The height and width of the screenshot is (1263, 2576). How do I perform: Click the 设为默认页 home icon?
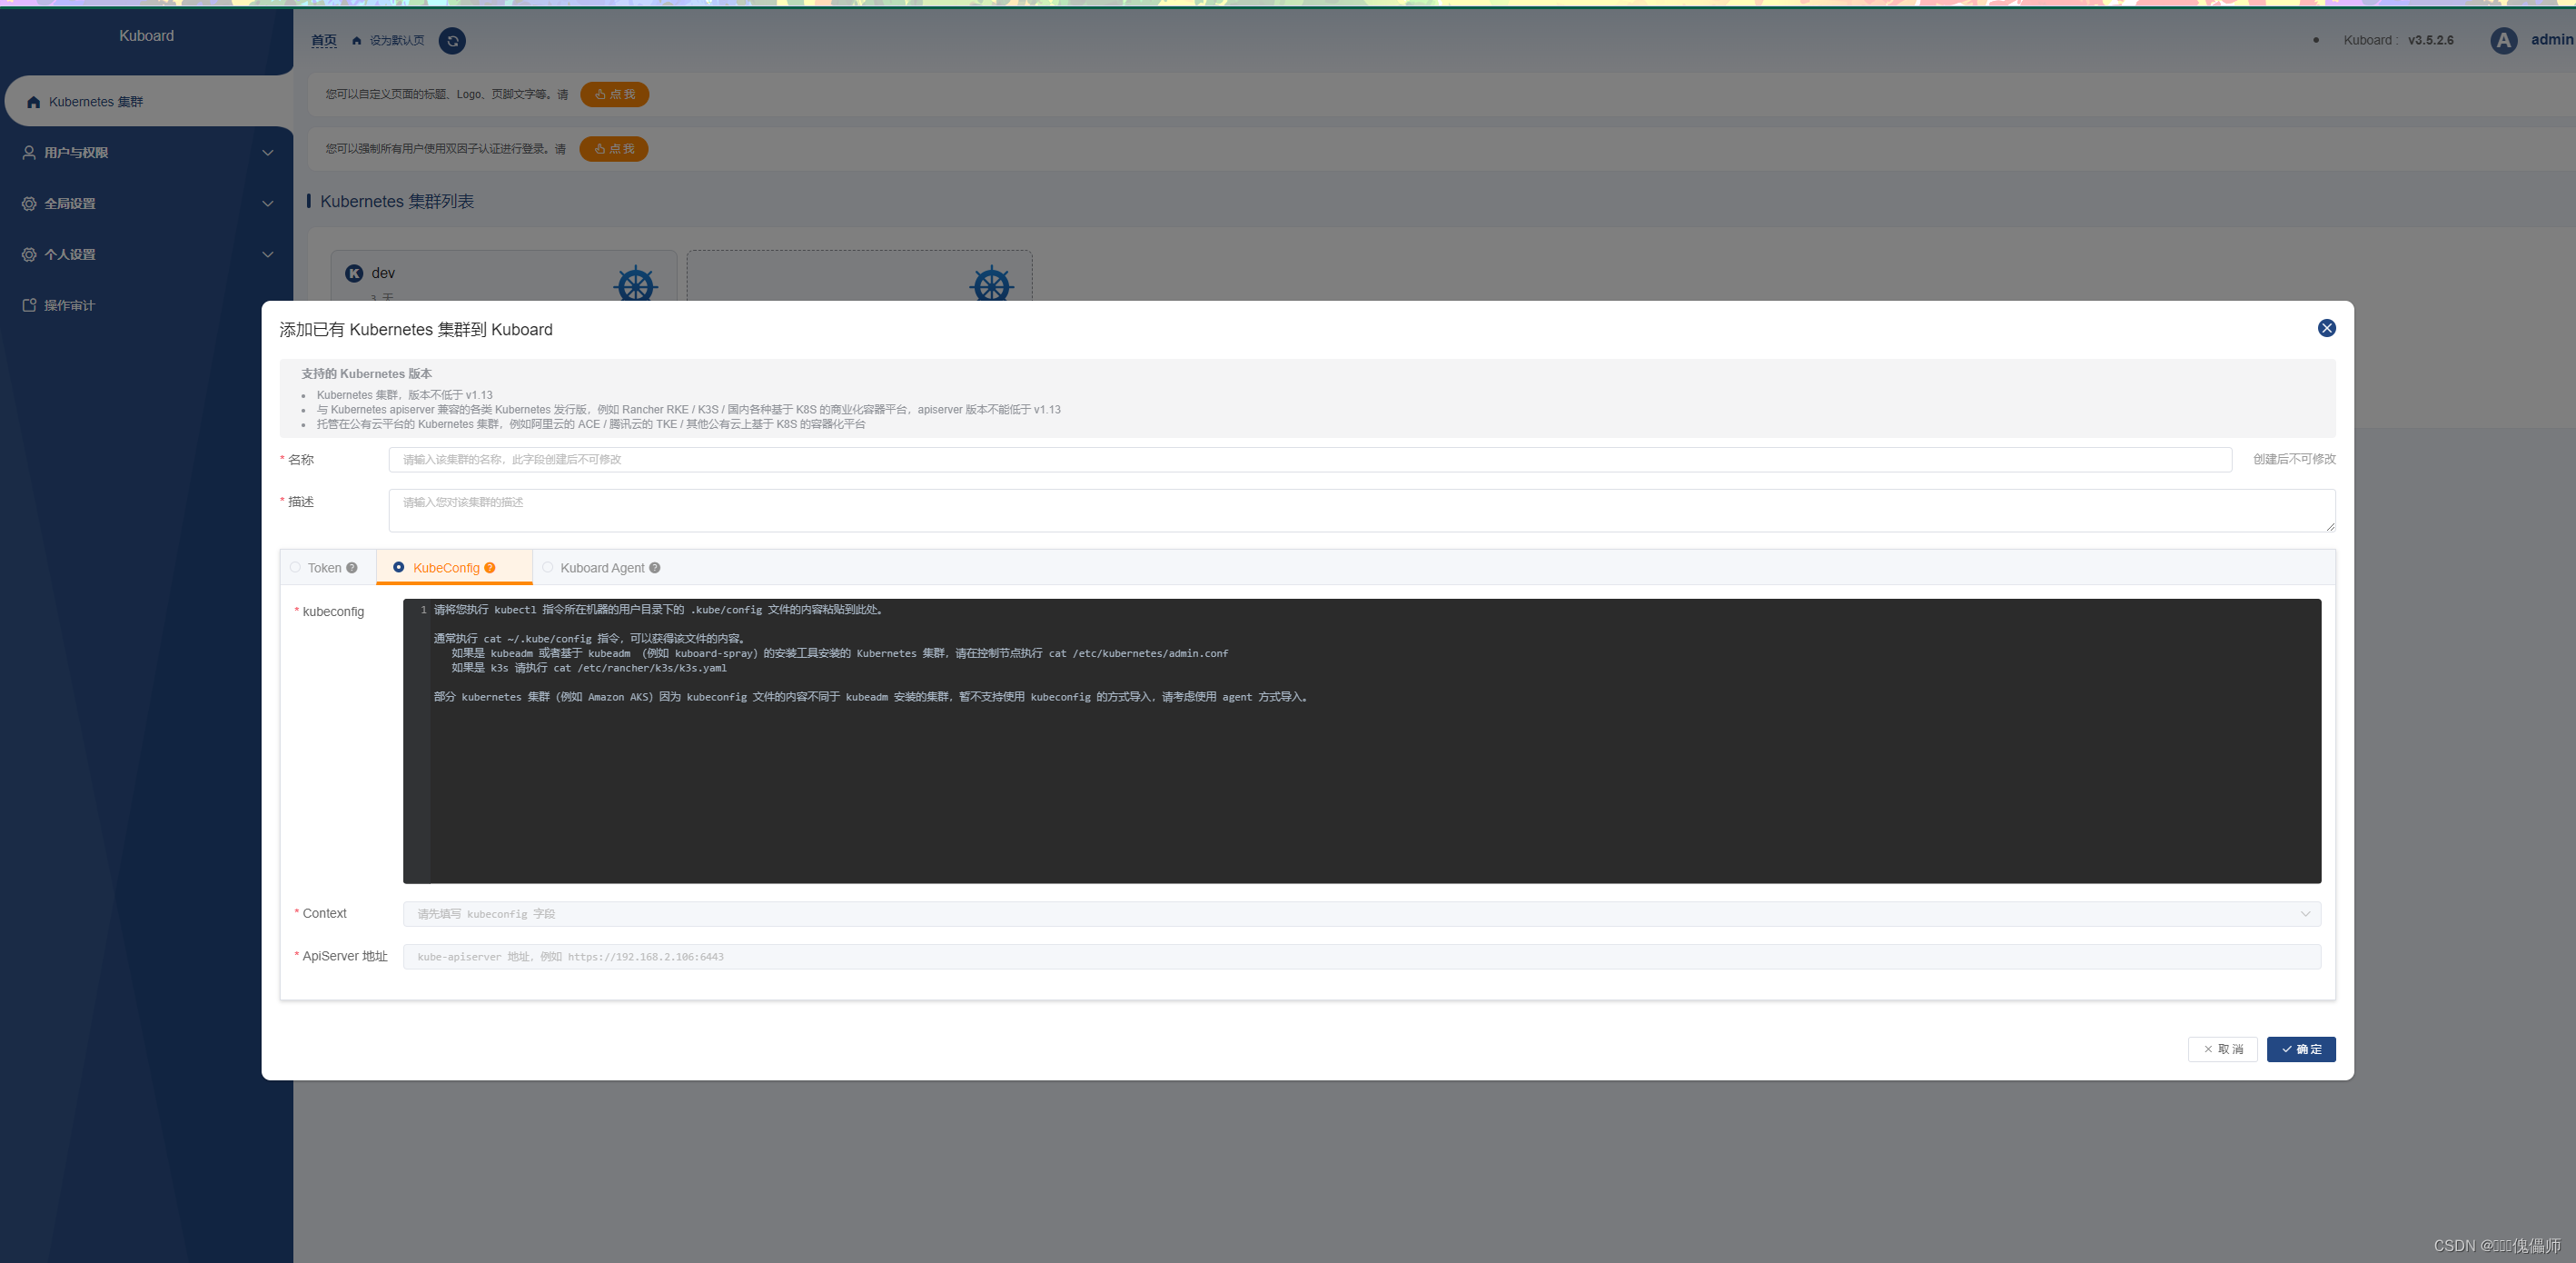tap(355, 40)
